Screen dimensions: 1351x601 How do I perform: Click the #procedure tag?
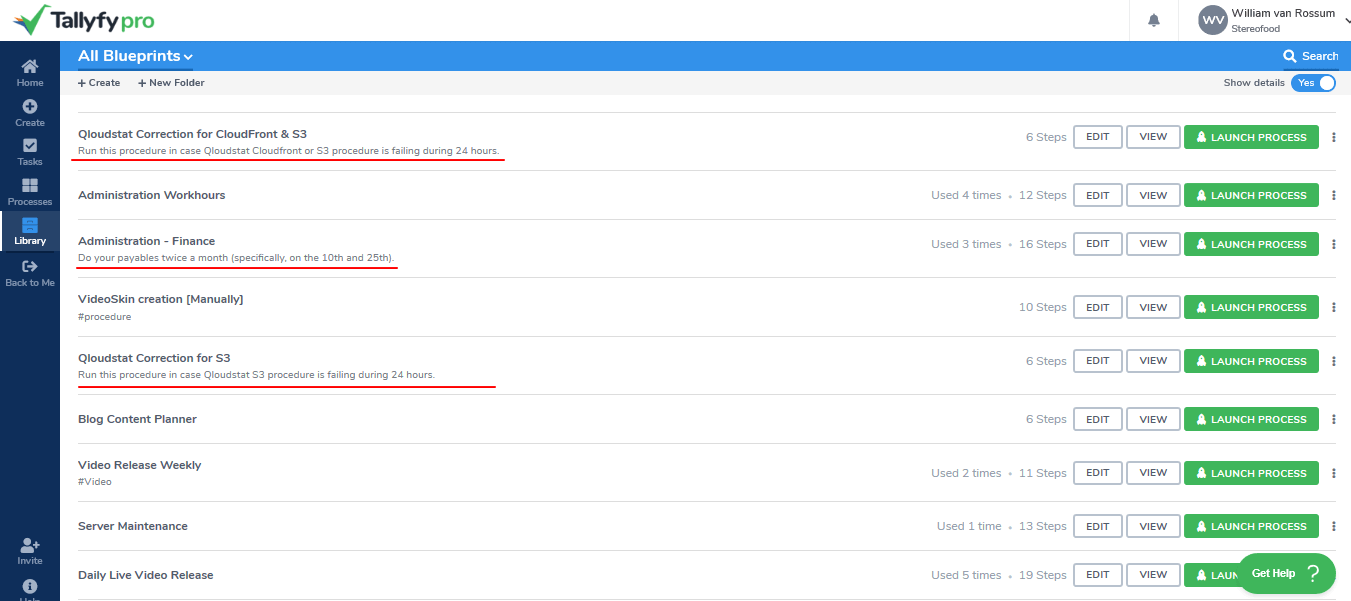pyautogui.click(x=104, y=317)
